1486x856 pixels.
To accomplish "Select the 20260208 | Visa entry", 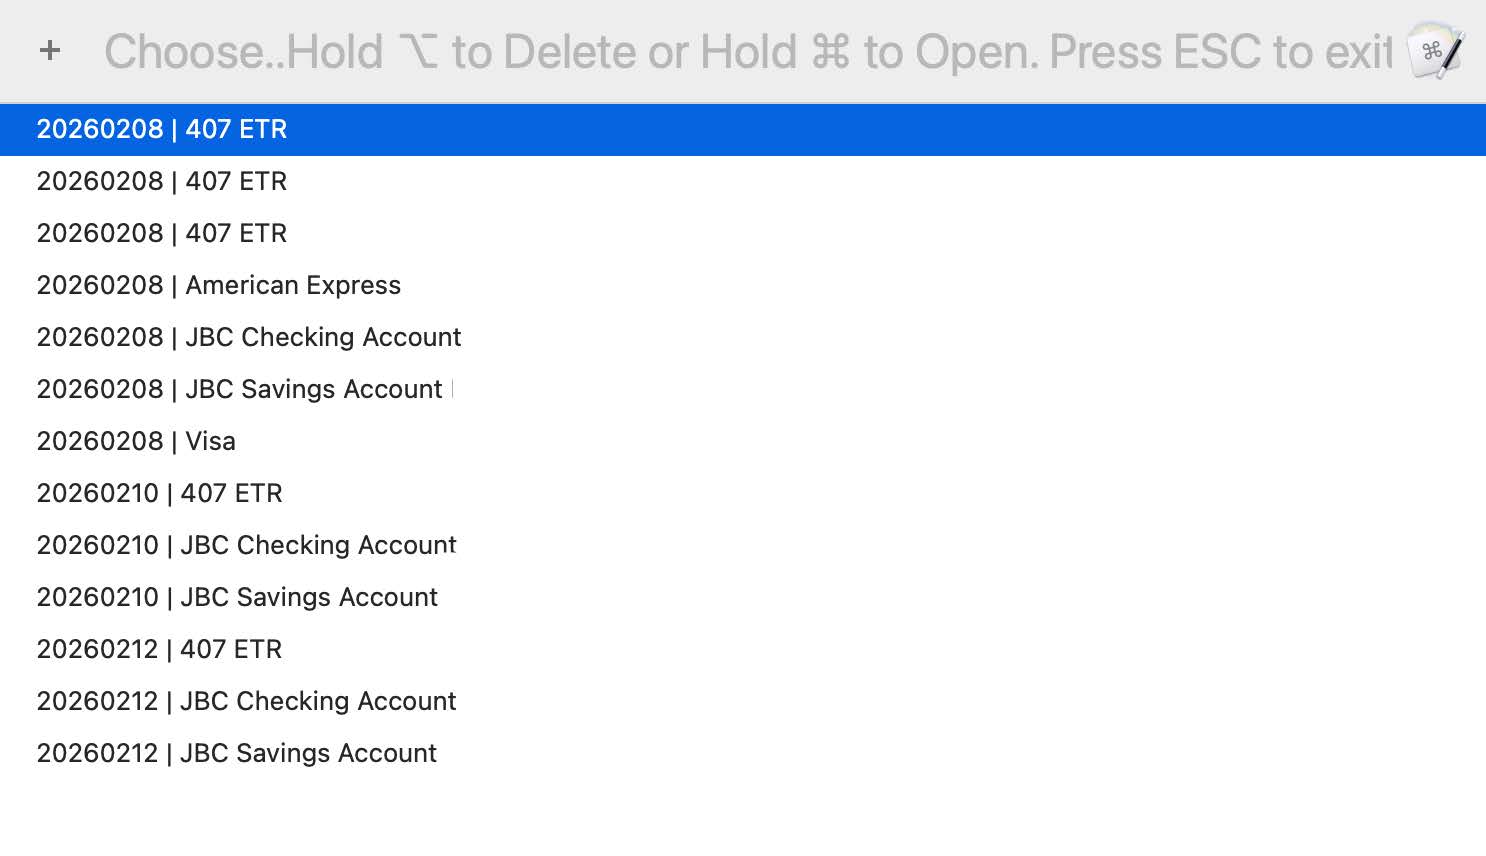I will point(136,442).
